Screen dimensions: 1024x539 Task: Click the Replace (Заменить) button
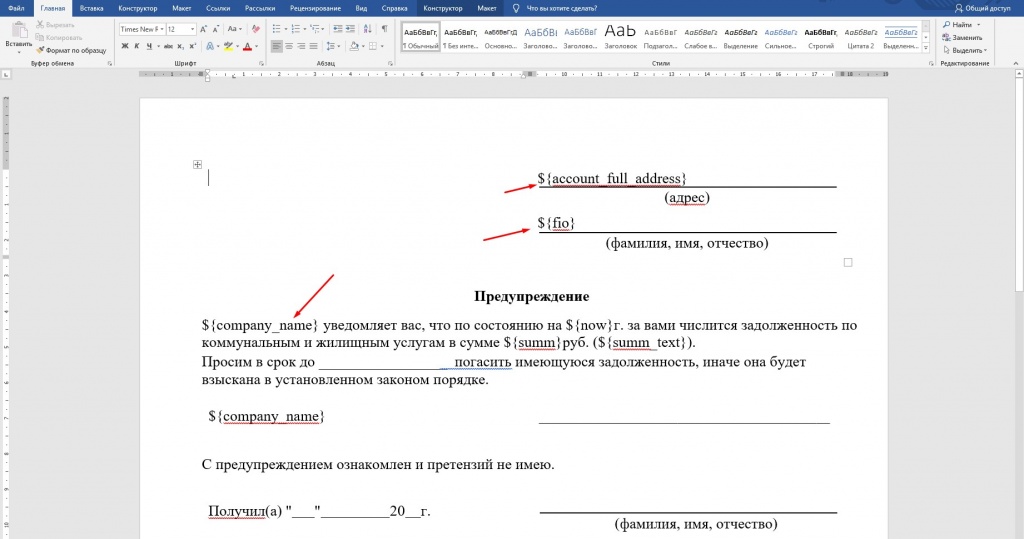click(963, 37)
